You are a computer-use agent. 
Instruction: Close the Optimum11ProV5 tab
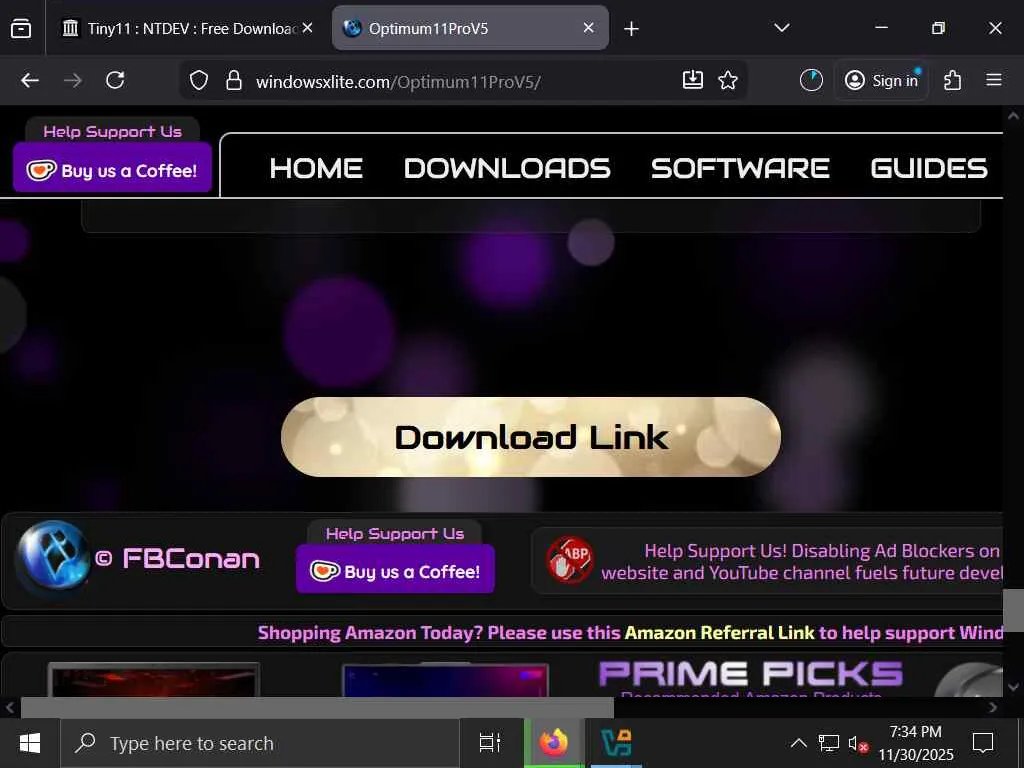click(588, 28)
